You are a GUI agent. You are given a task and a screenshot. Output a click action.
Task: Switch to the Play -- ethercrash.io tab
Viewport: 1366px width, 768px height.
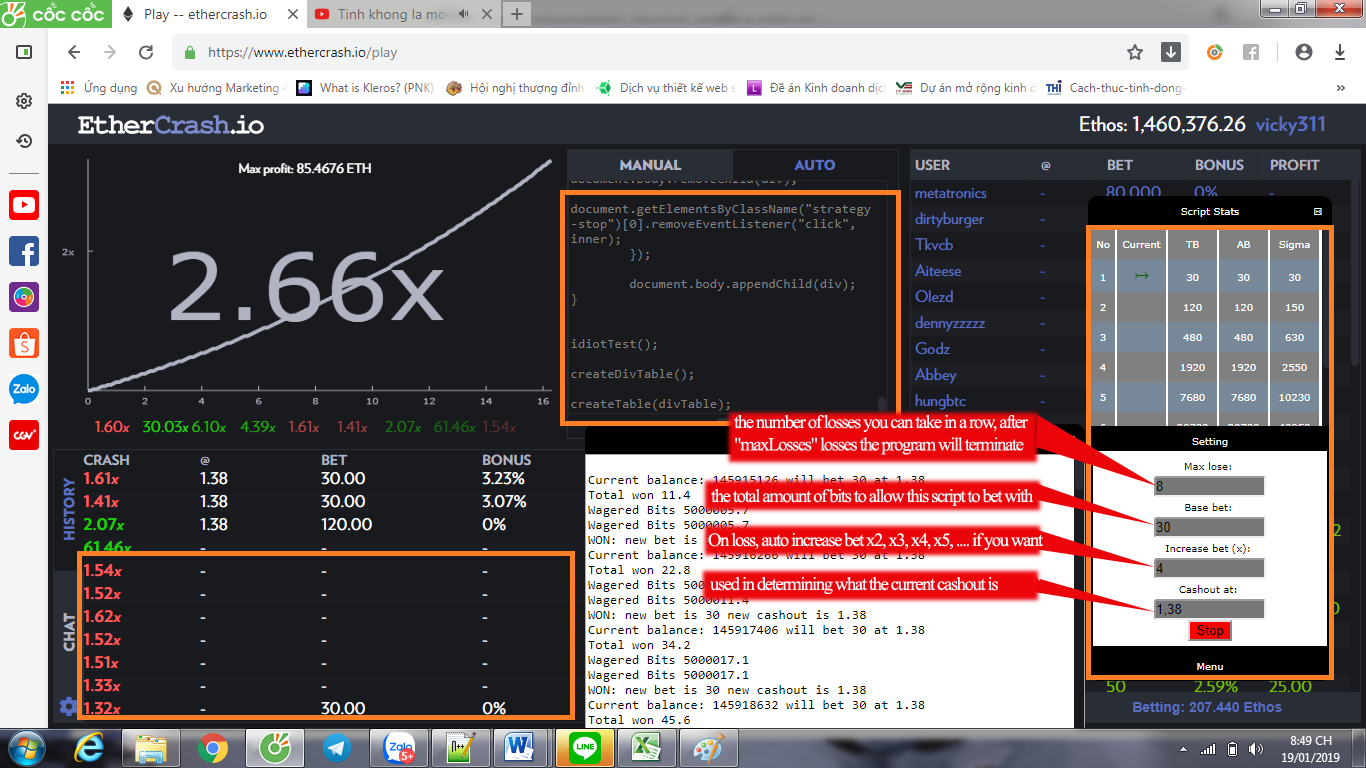209,14
